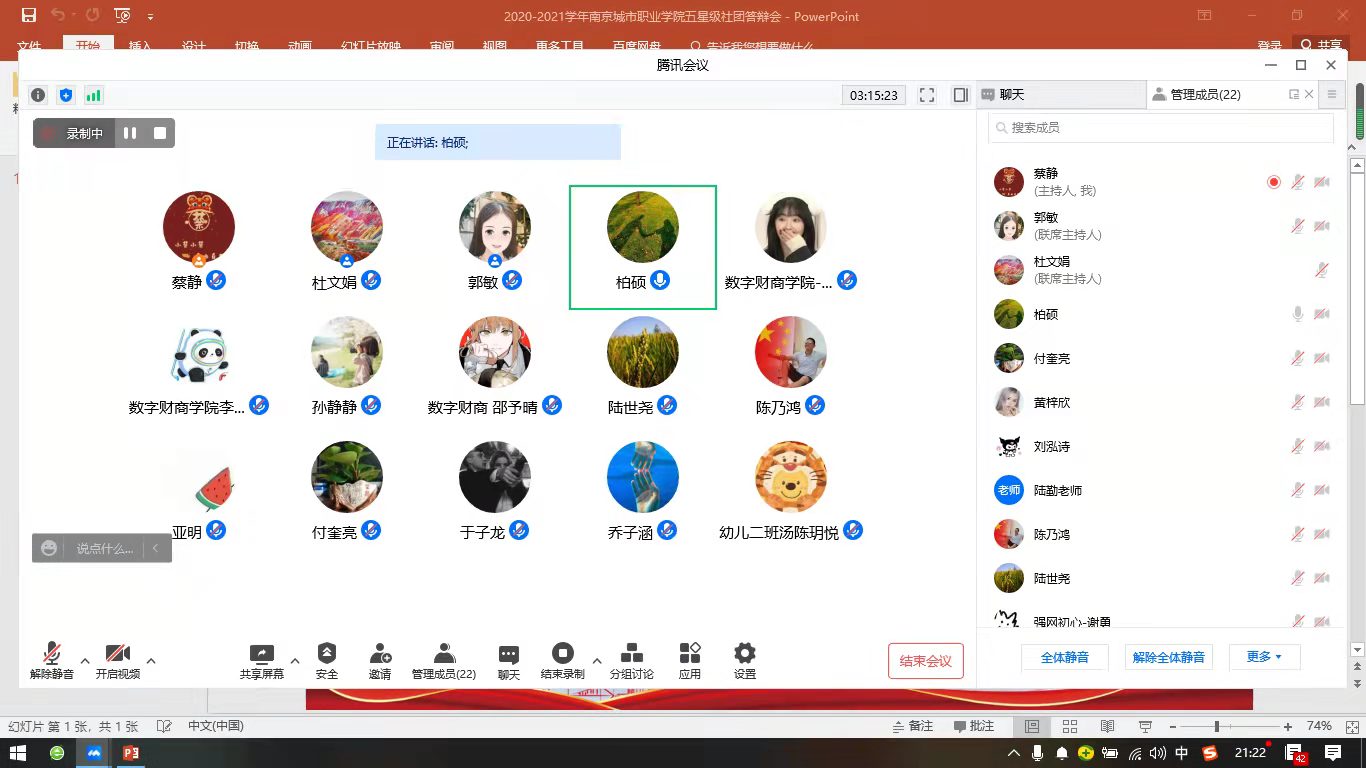Enter full screen with the expand icon
The height and width of the screenshot is (768, 1366).
927,95
